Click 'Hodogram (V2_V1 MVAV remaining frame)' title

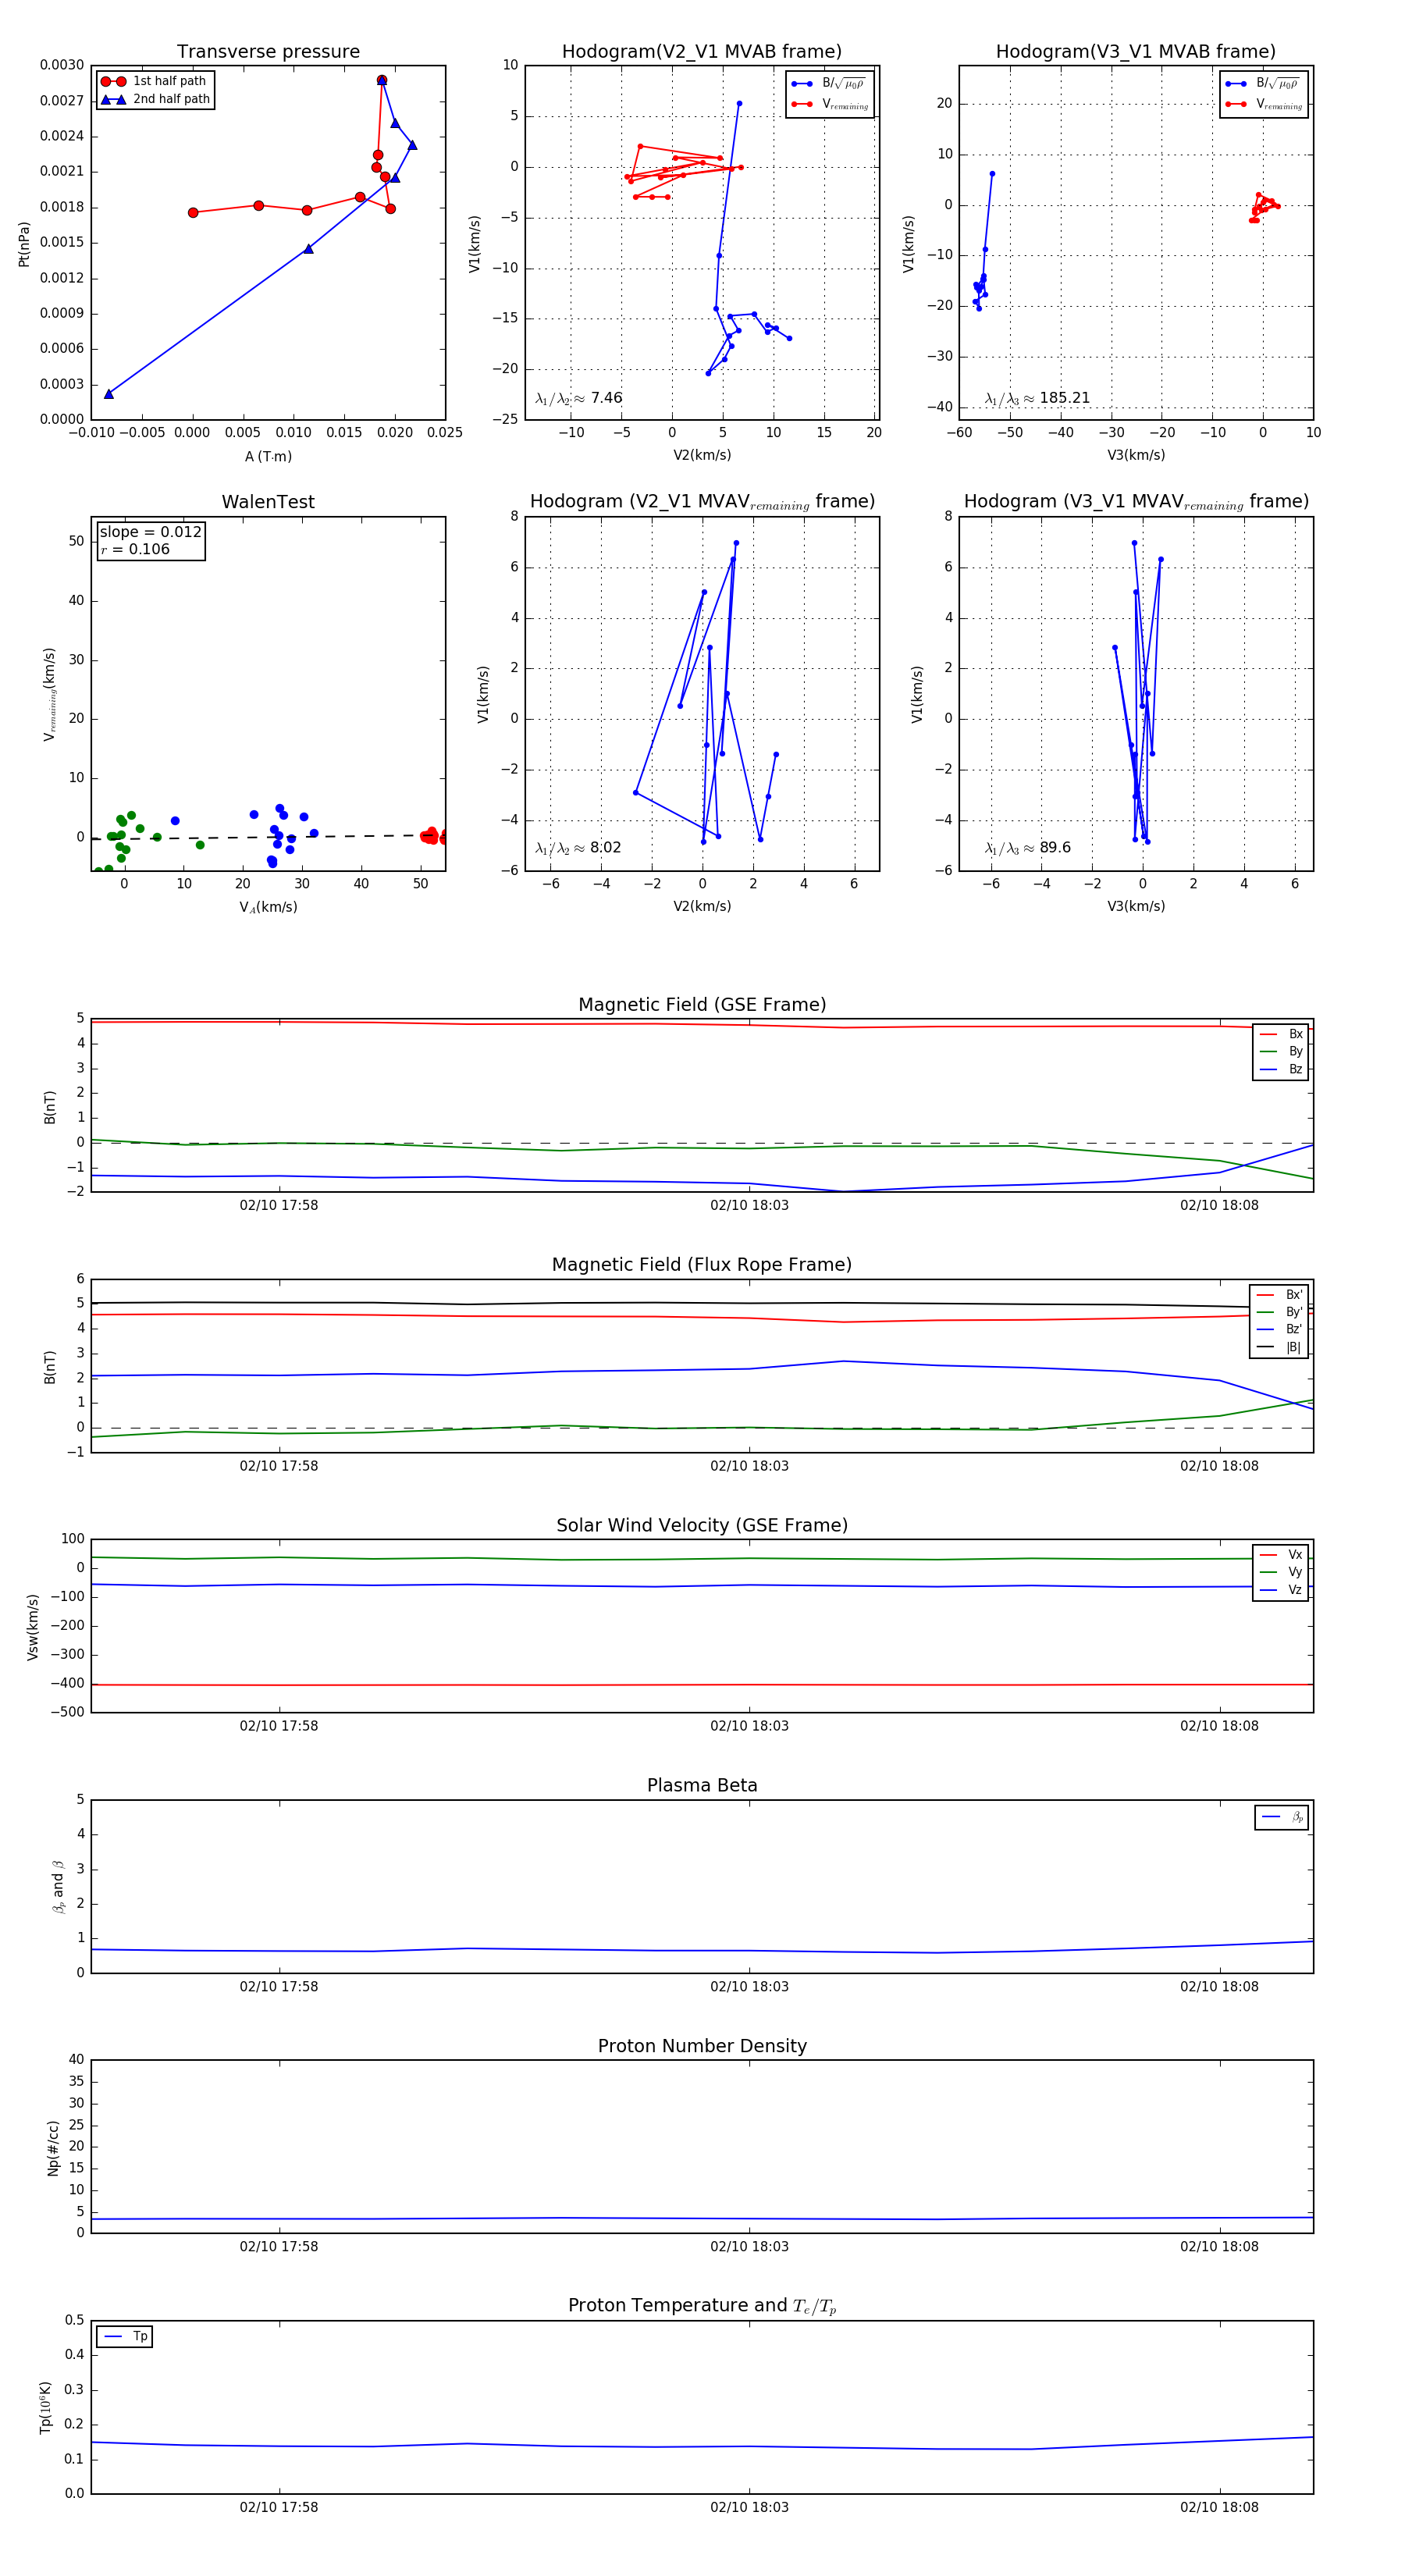[702, 502]
